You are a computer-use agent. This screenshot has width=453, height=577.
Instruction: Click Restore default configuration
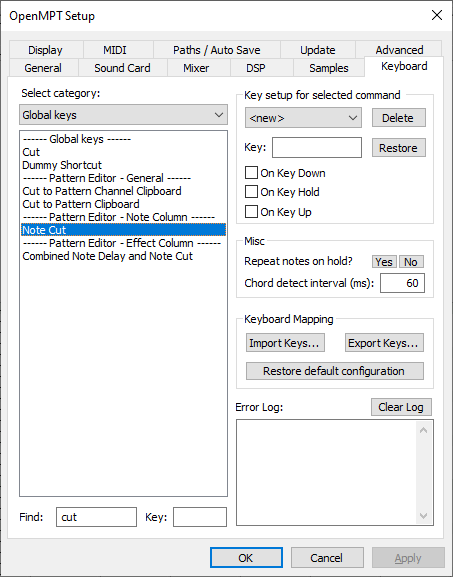(335, 371)
